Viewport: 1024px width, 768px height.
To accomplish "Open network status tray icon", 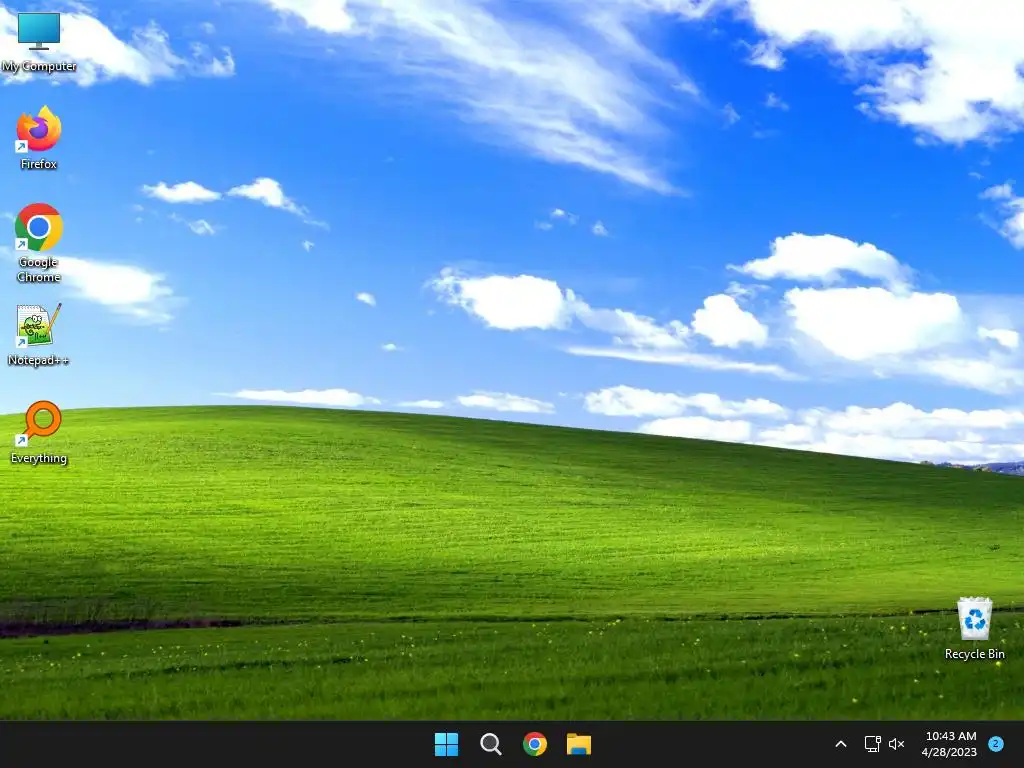I will (x=872, y=744).
